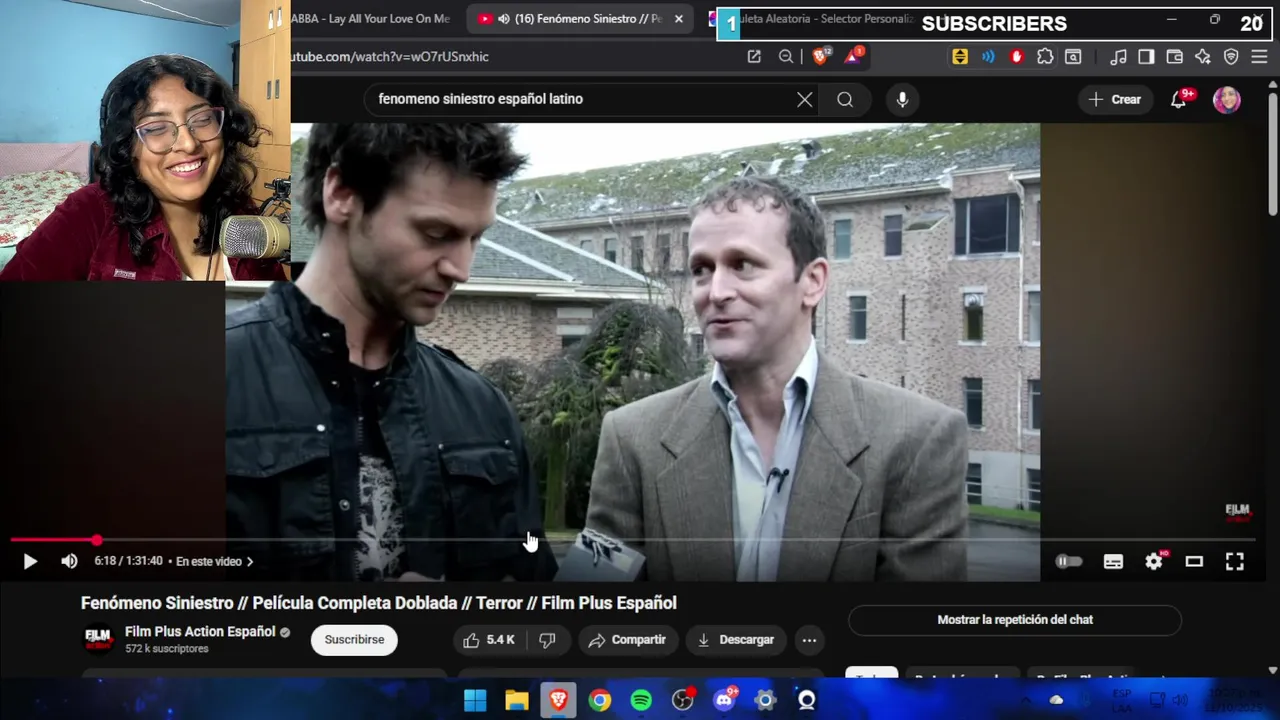Select the Brave browser taskbar icon
Image resolution: width=1280 pixels, height=720 pixels.
558,700
